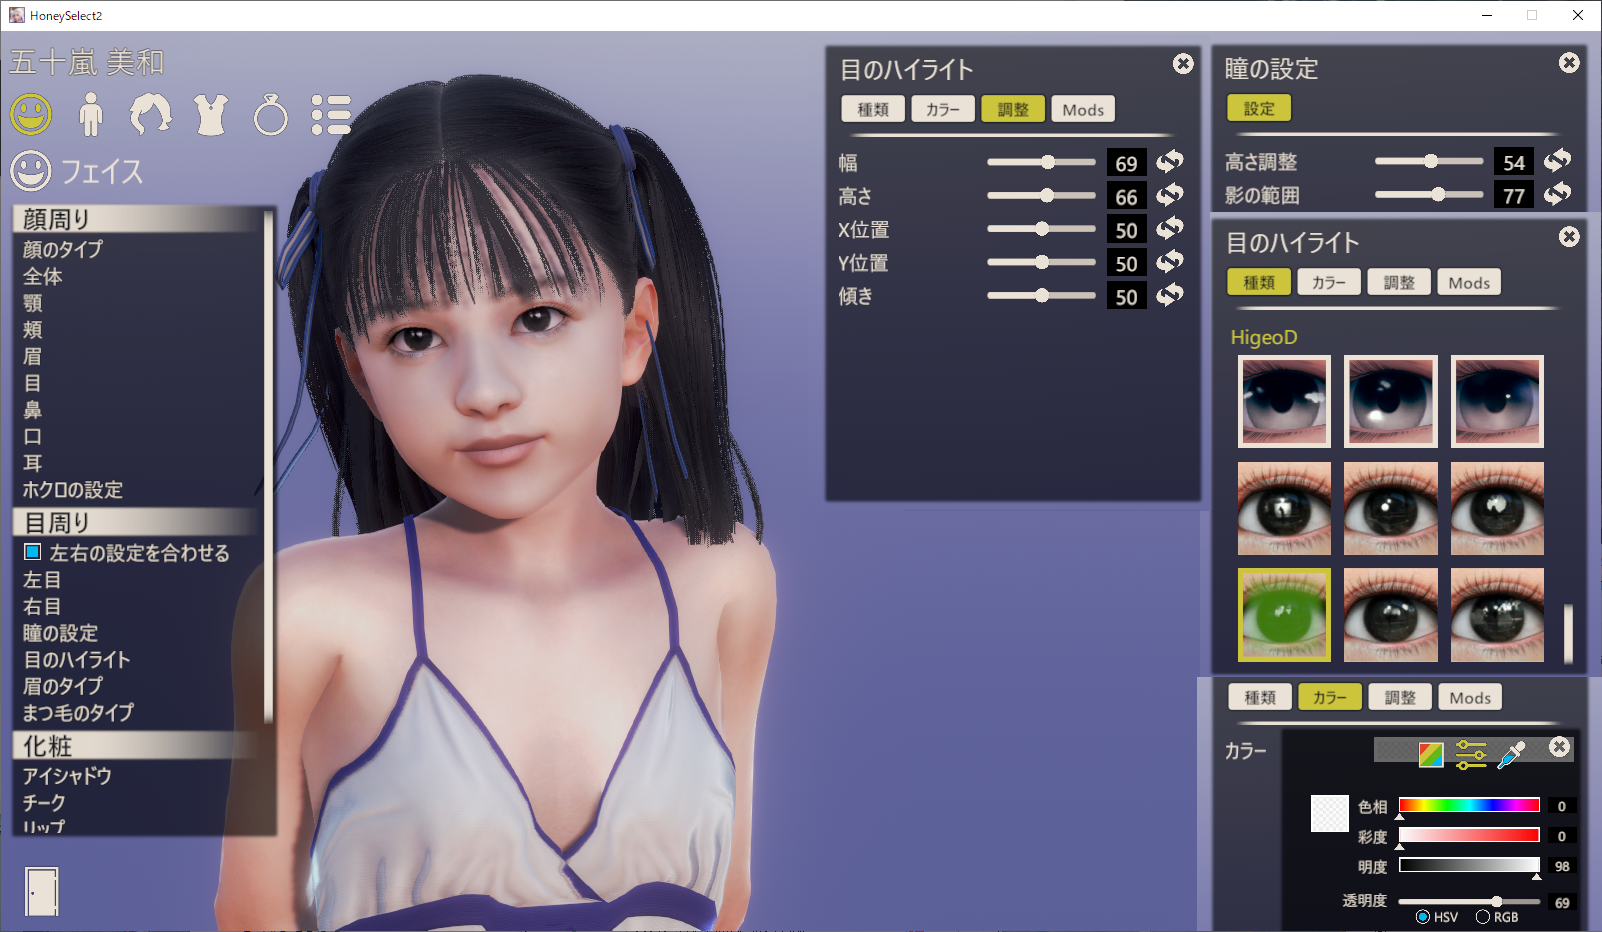Close the カラー picker popup
This screenshot has height=932, width=1602.
point(1559,747)
